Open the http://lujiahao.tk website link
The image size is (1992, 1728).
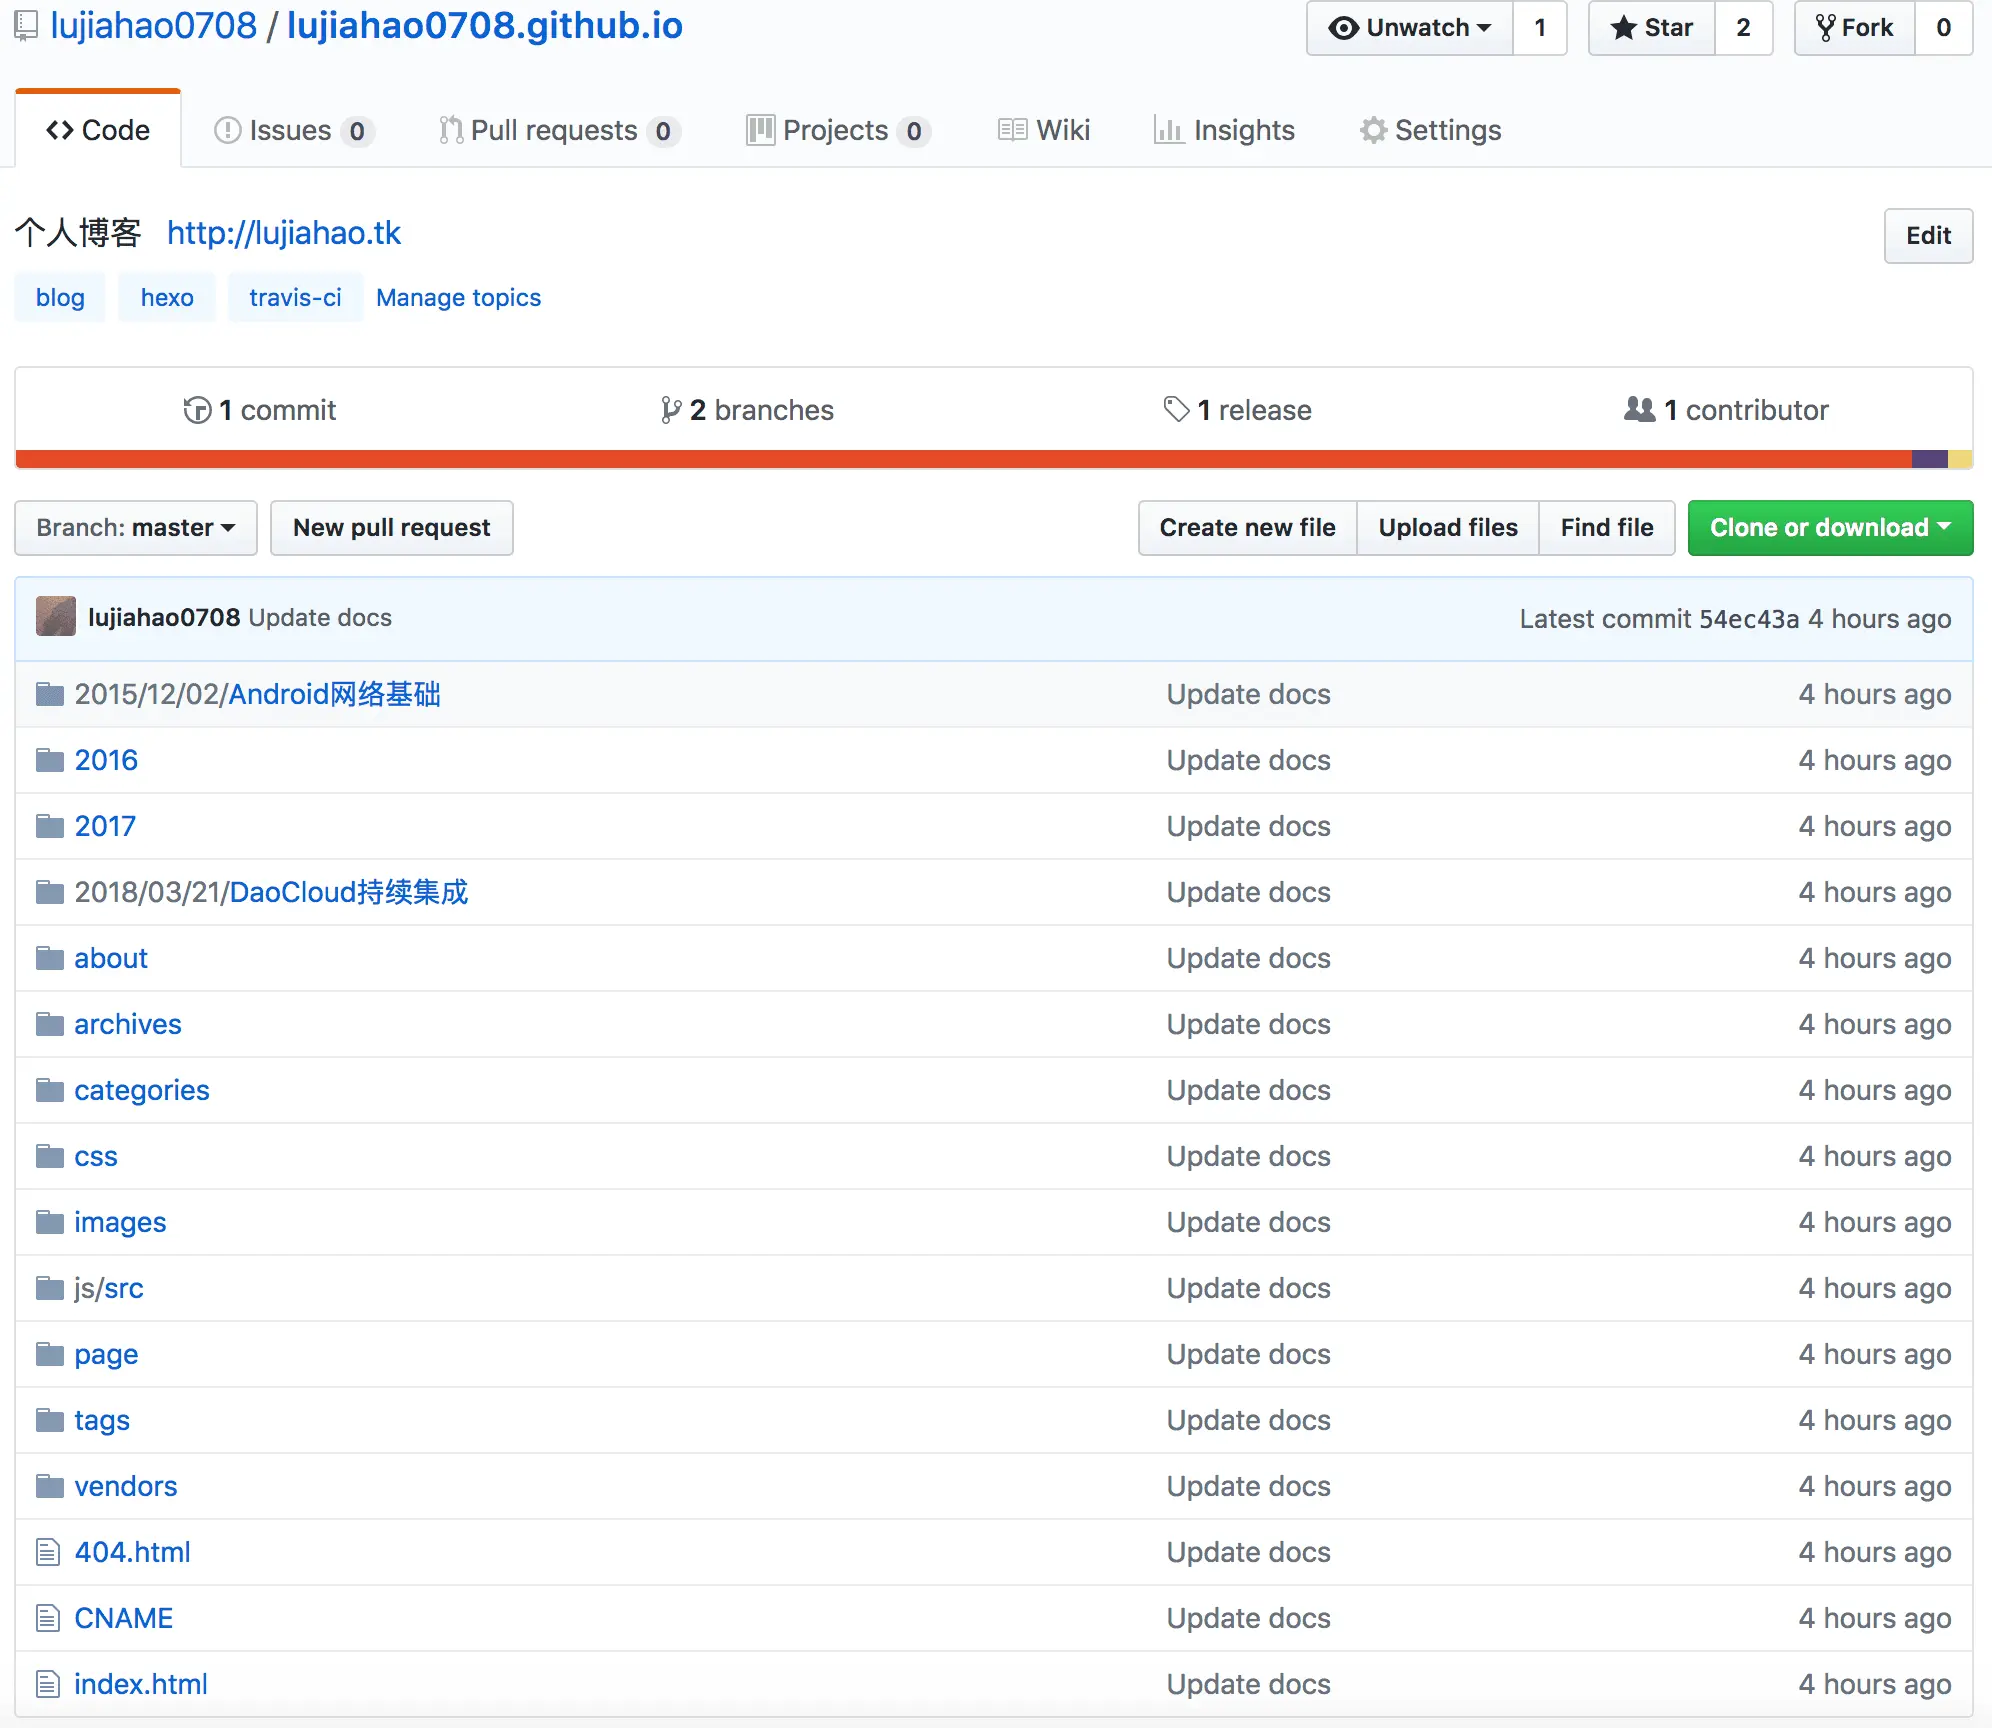283,233
